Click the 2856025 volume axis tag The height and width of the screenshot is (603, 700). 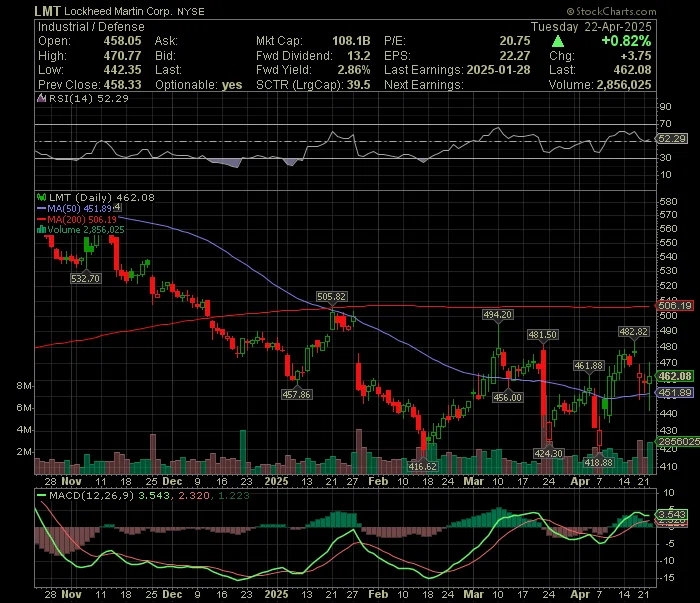678,441
